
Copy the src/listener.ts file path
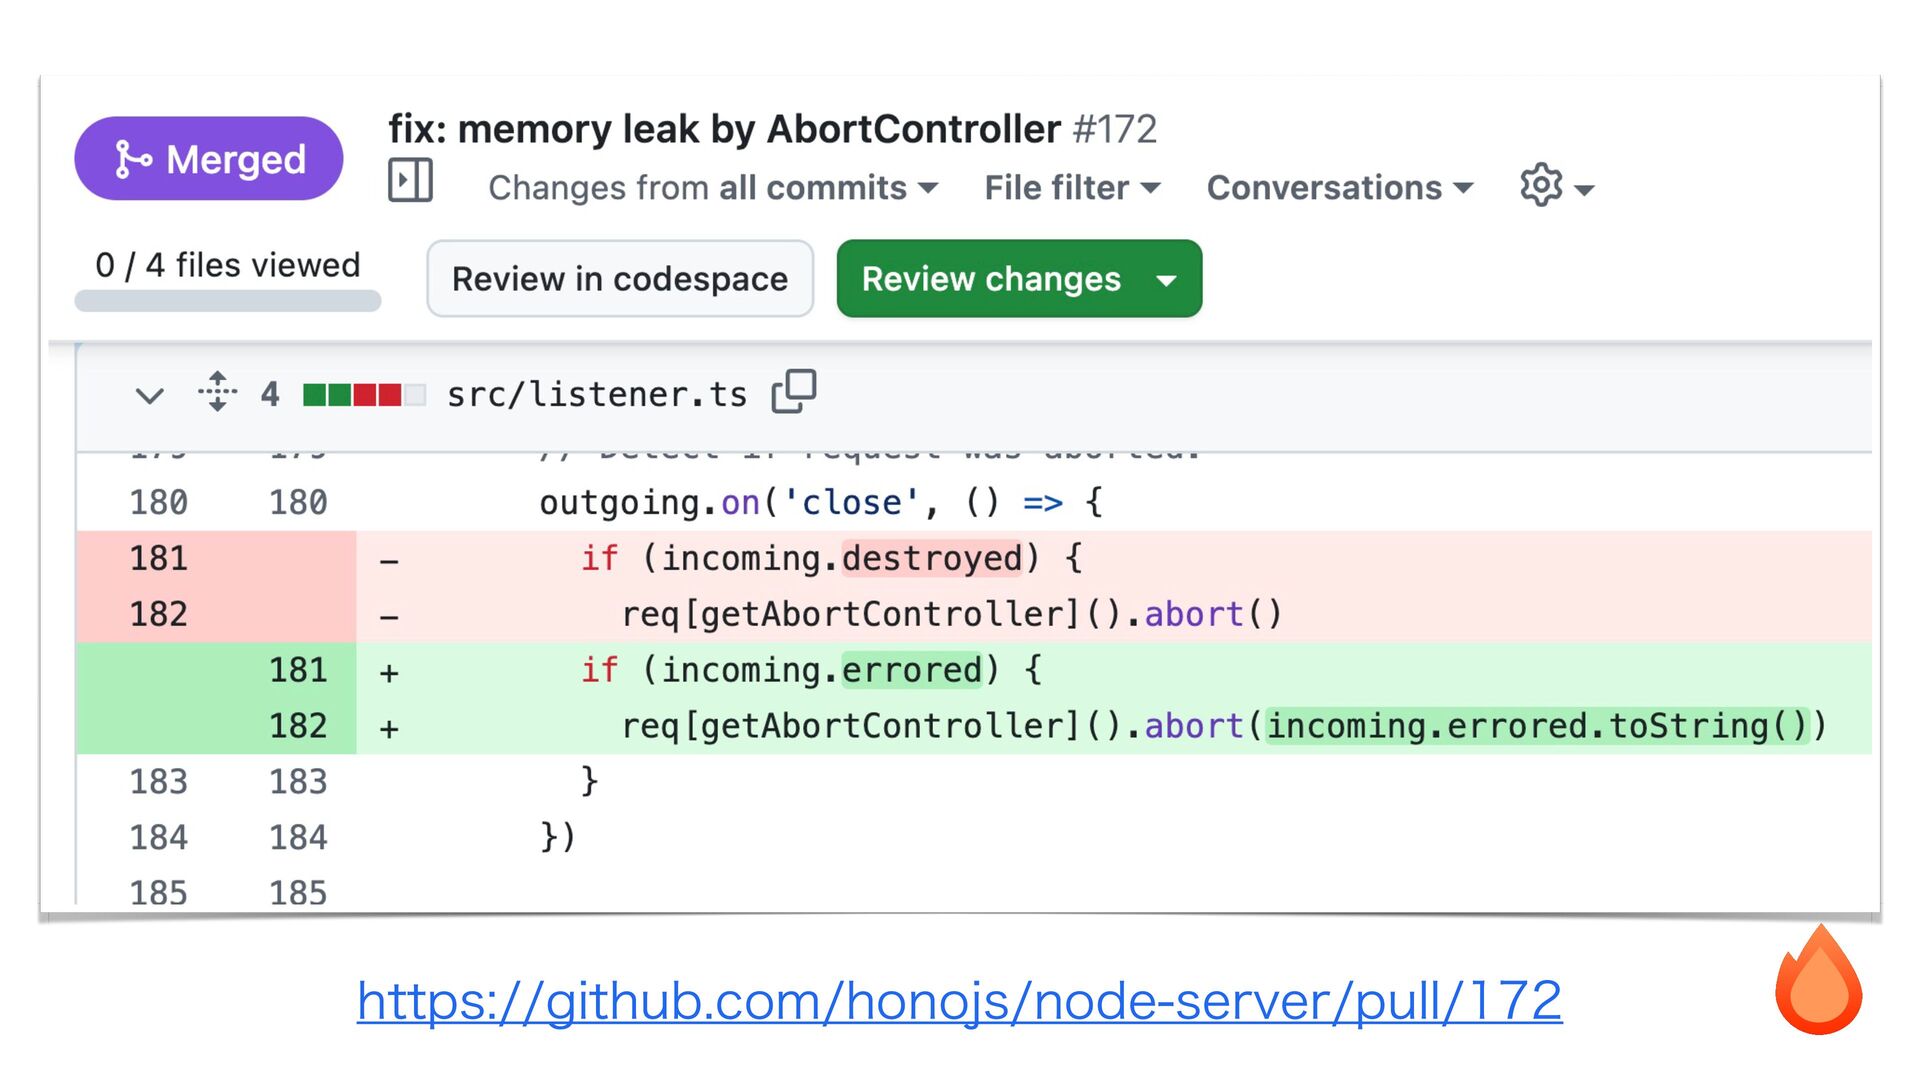[793, 392]
